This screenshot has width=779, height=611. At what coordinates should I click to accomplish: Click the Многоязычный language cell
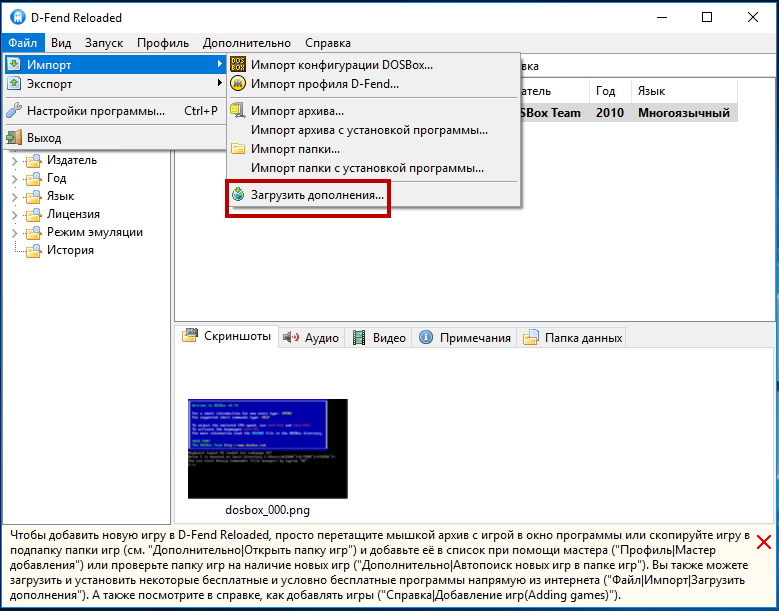tap(684, 113)
